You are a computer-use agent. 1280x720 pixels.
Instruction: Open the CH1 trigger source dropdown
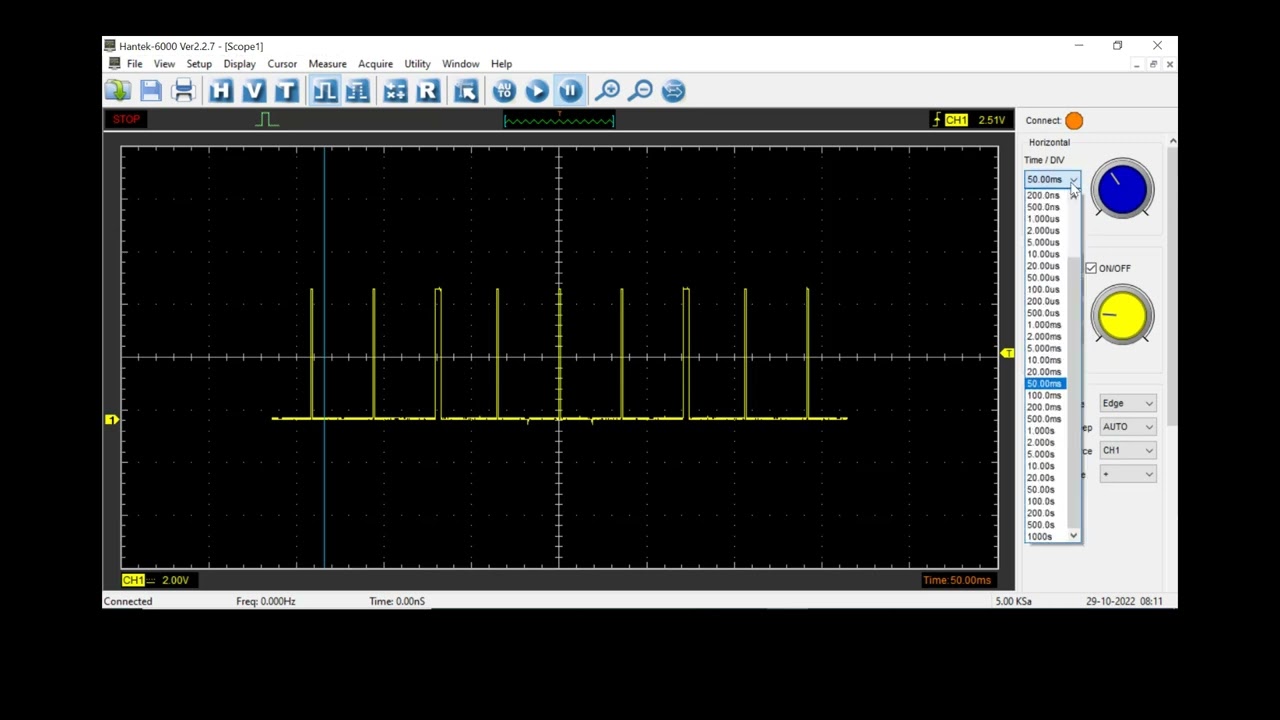1127,451
